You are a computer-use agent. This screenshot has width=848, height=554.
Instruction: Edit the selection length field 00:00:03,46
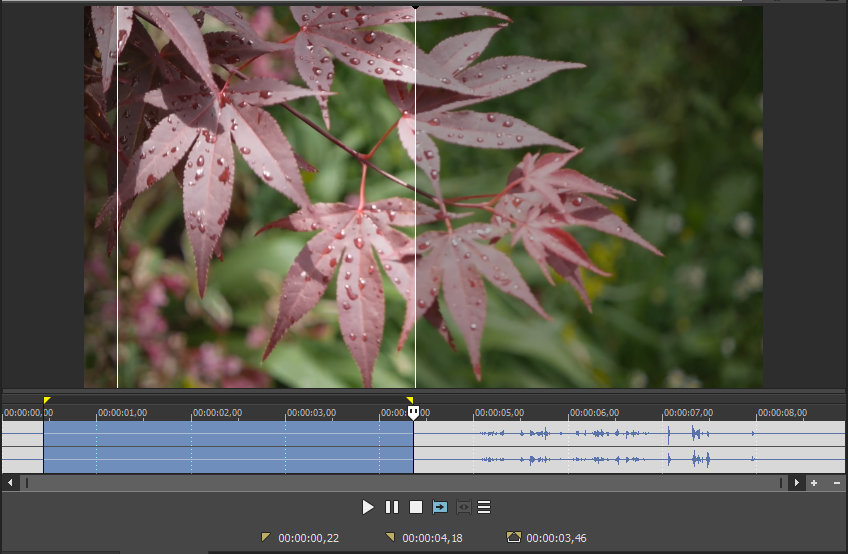click(557, 538)
